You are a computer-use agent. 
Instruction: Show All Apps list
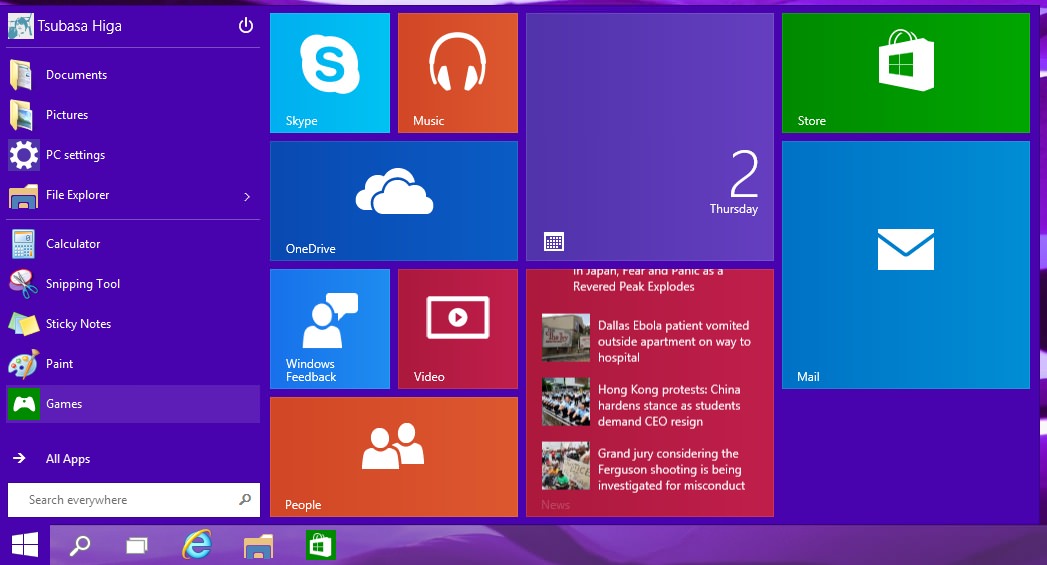tap(133, 458)
